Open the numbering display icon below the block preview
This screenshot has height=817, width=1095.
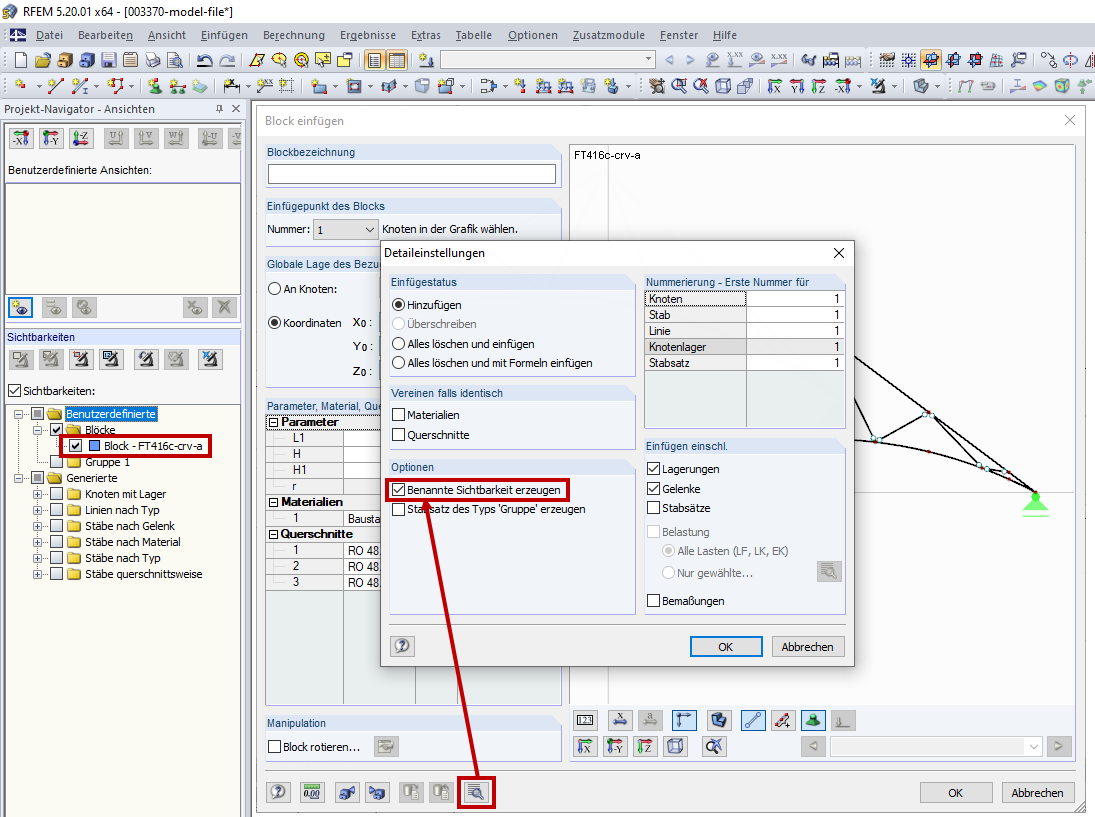click(x=587, y=720)
